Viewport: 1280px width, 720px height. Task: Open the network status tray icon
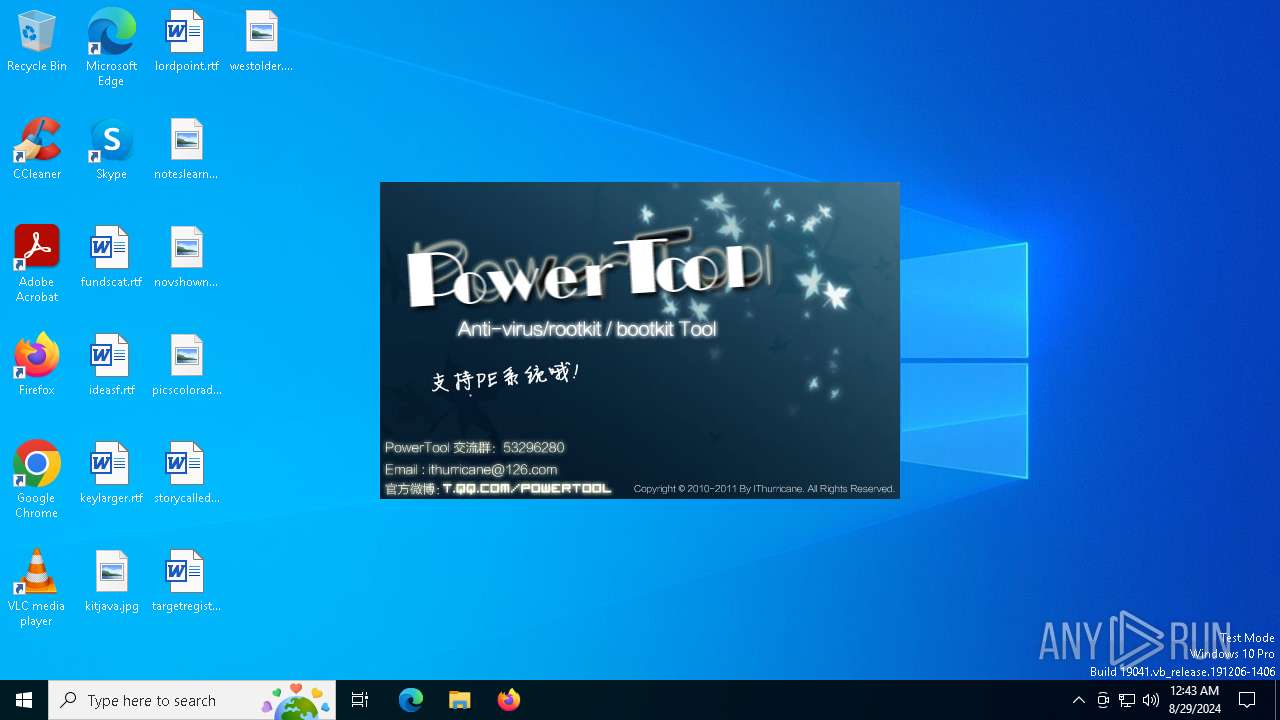[1127, 700]
